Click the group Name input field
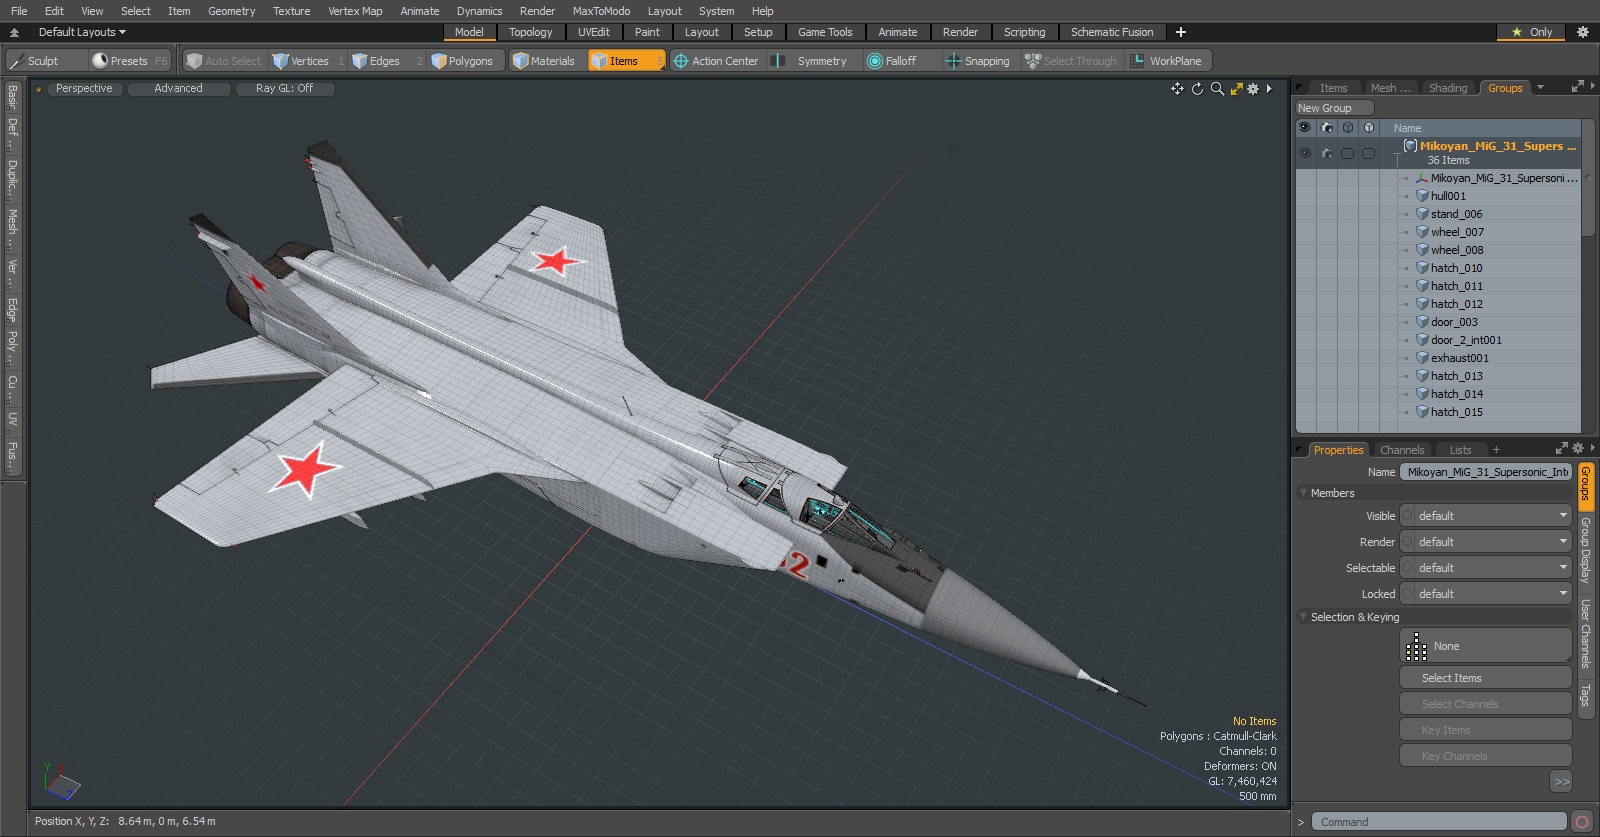The image size is (1600, 837). [x=1486, y=472]
